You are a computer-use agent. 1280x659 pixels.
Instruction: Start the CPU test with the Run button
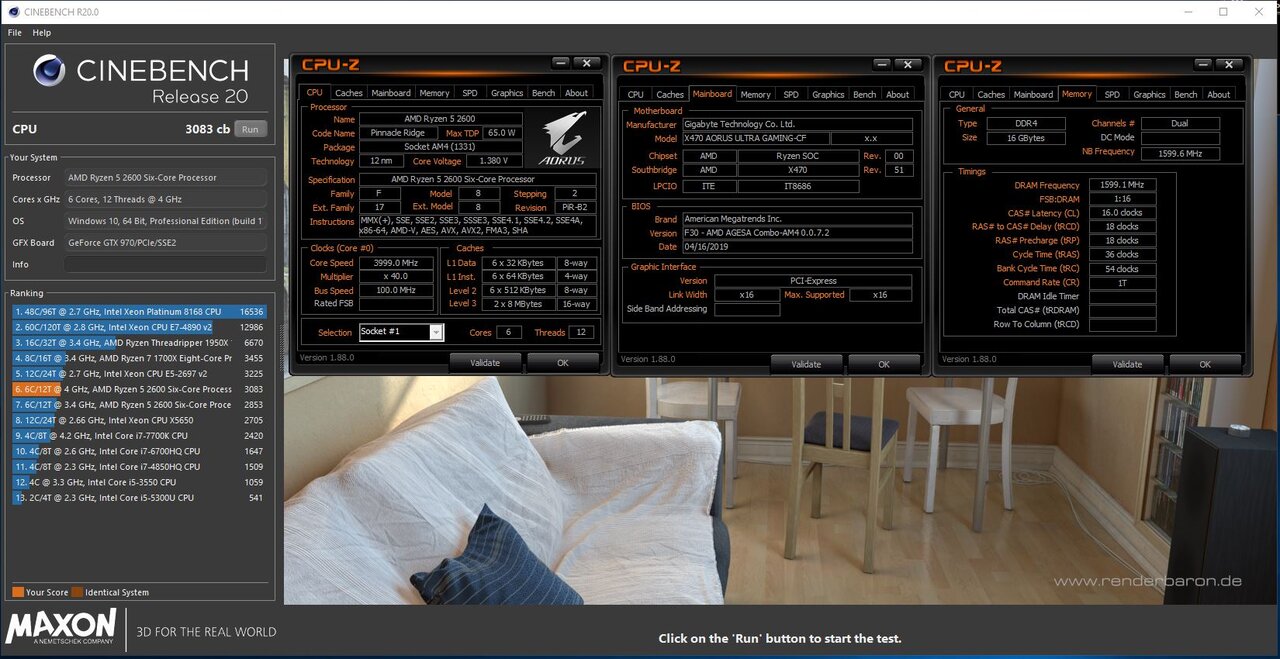click(250, 129)
